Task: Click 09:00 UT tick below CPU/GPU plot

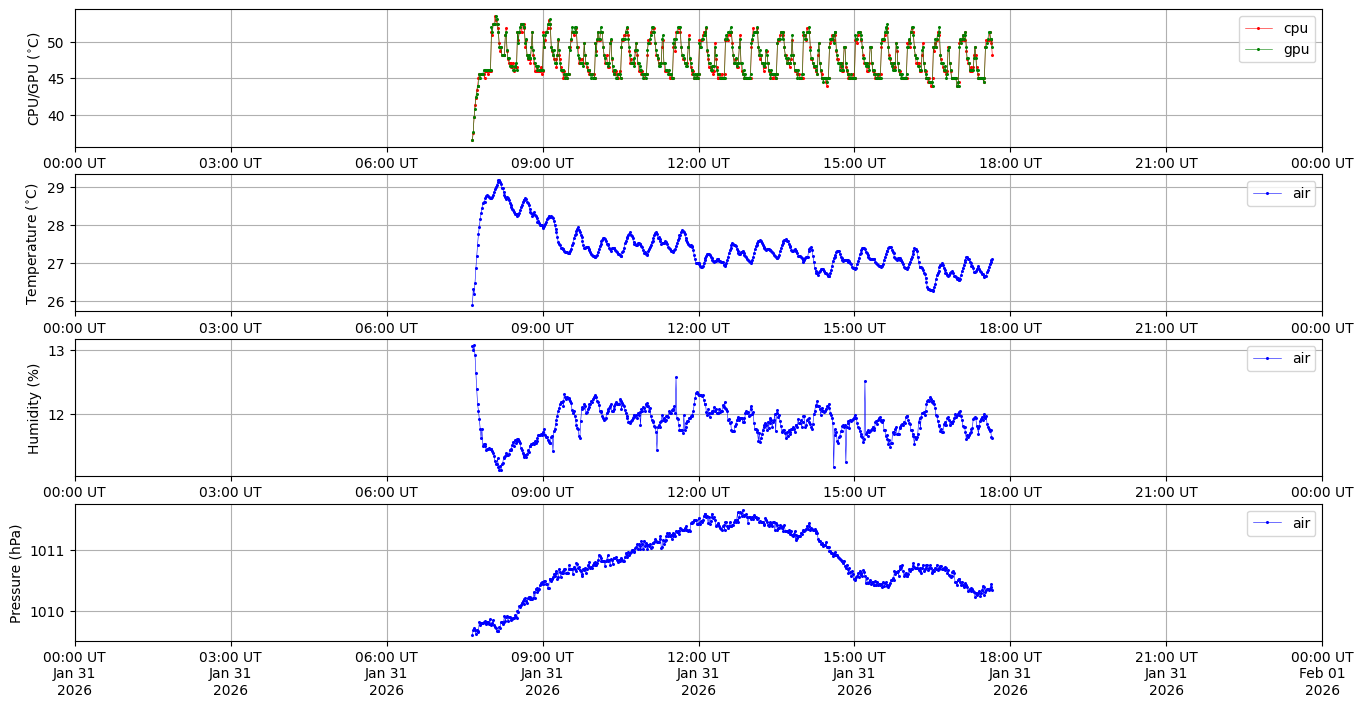Action: click(542, 163)
